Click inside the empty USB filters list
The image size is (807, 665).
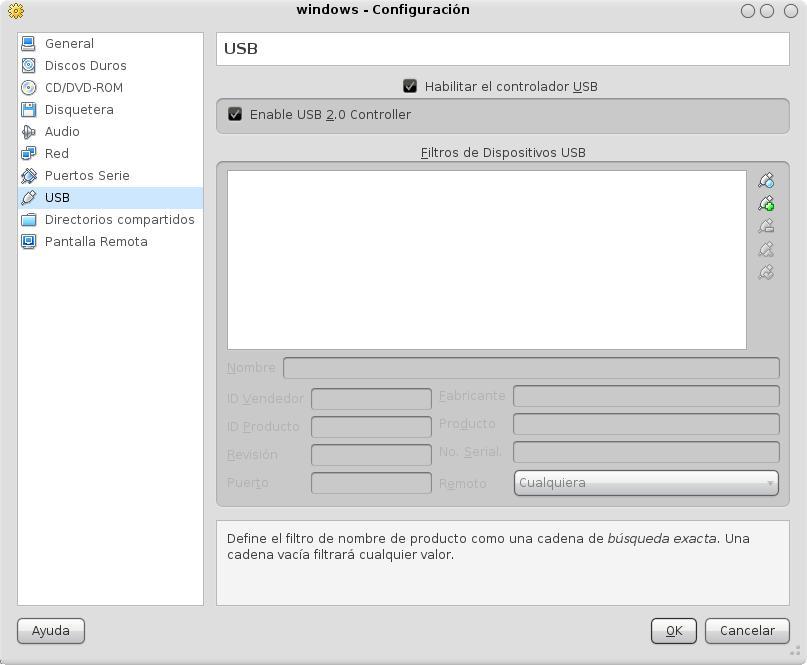(487, 260)
